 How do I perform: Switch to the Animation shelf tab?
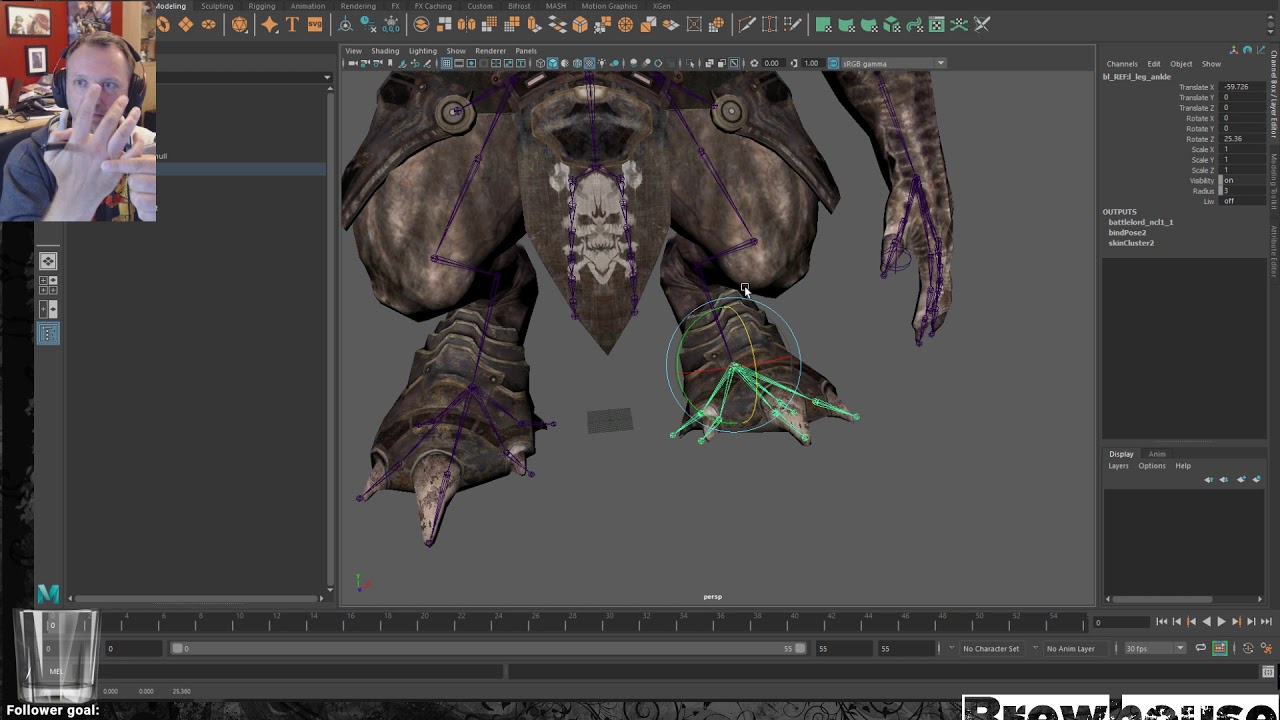[308, 6]
